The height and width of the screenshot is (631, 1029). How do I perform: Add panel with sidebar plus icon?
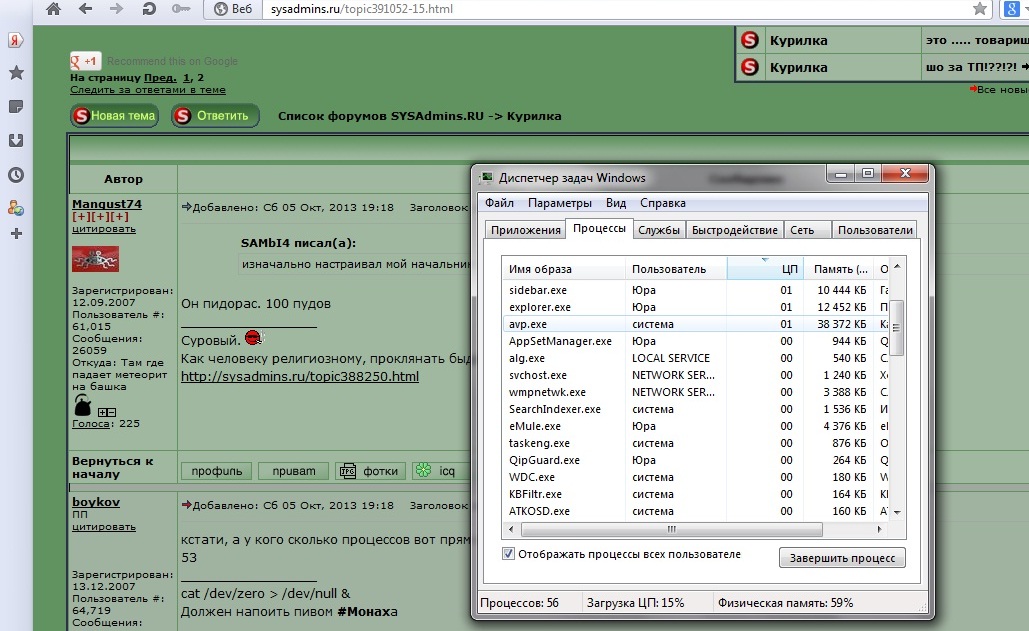(x=16, y=234)
